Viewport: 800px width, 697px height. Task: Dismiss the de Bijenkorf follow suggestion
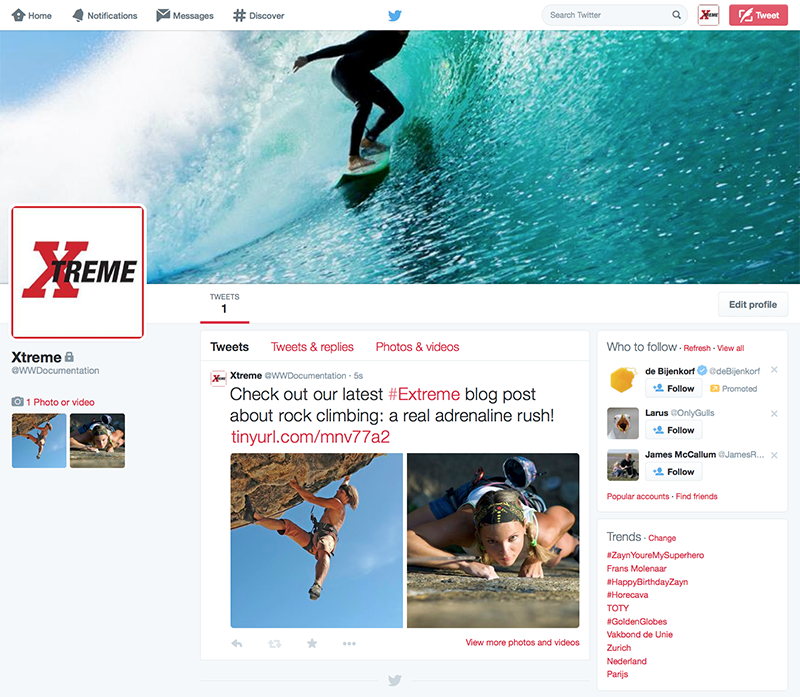coord(774,371)
